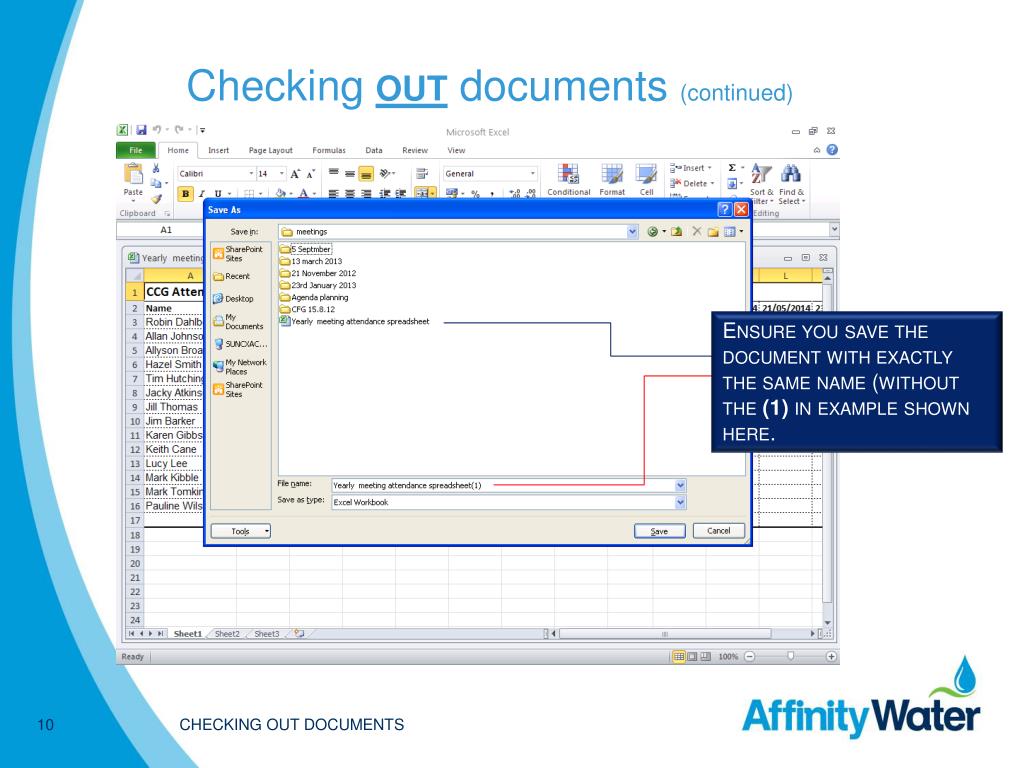Open Desktop in the Save As places bar
Viewport: 1024px width, 768px height.
233,298
